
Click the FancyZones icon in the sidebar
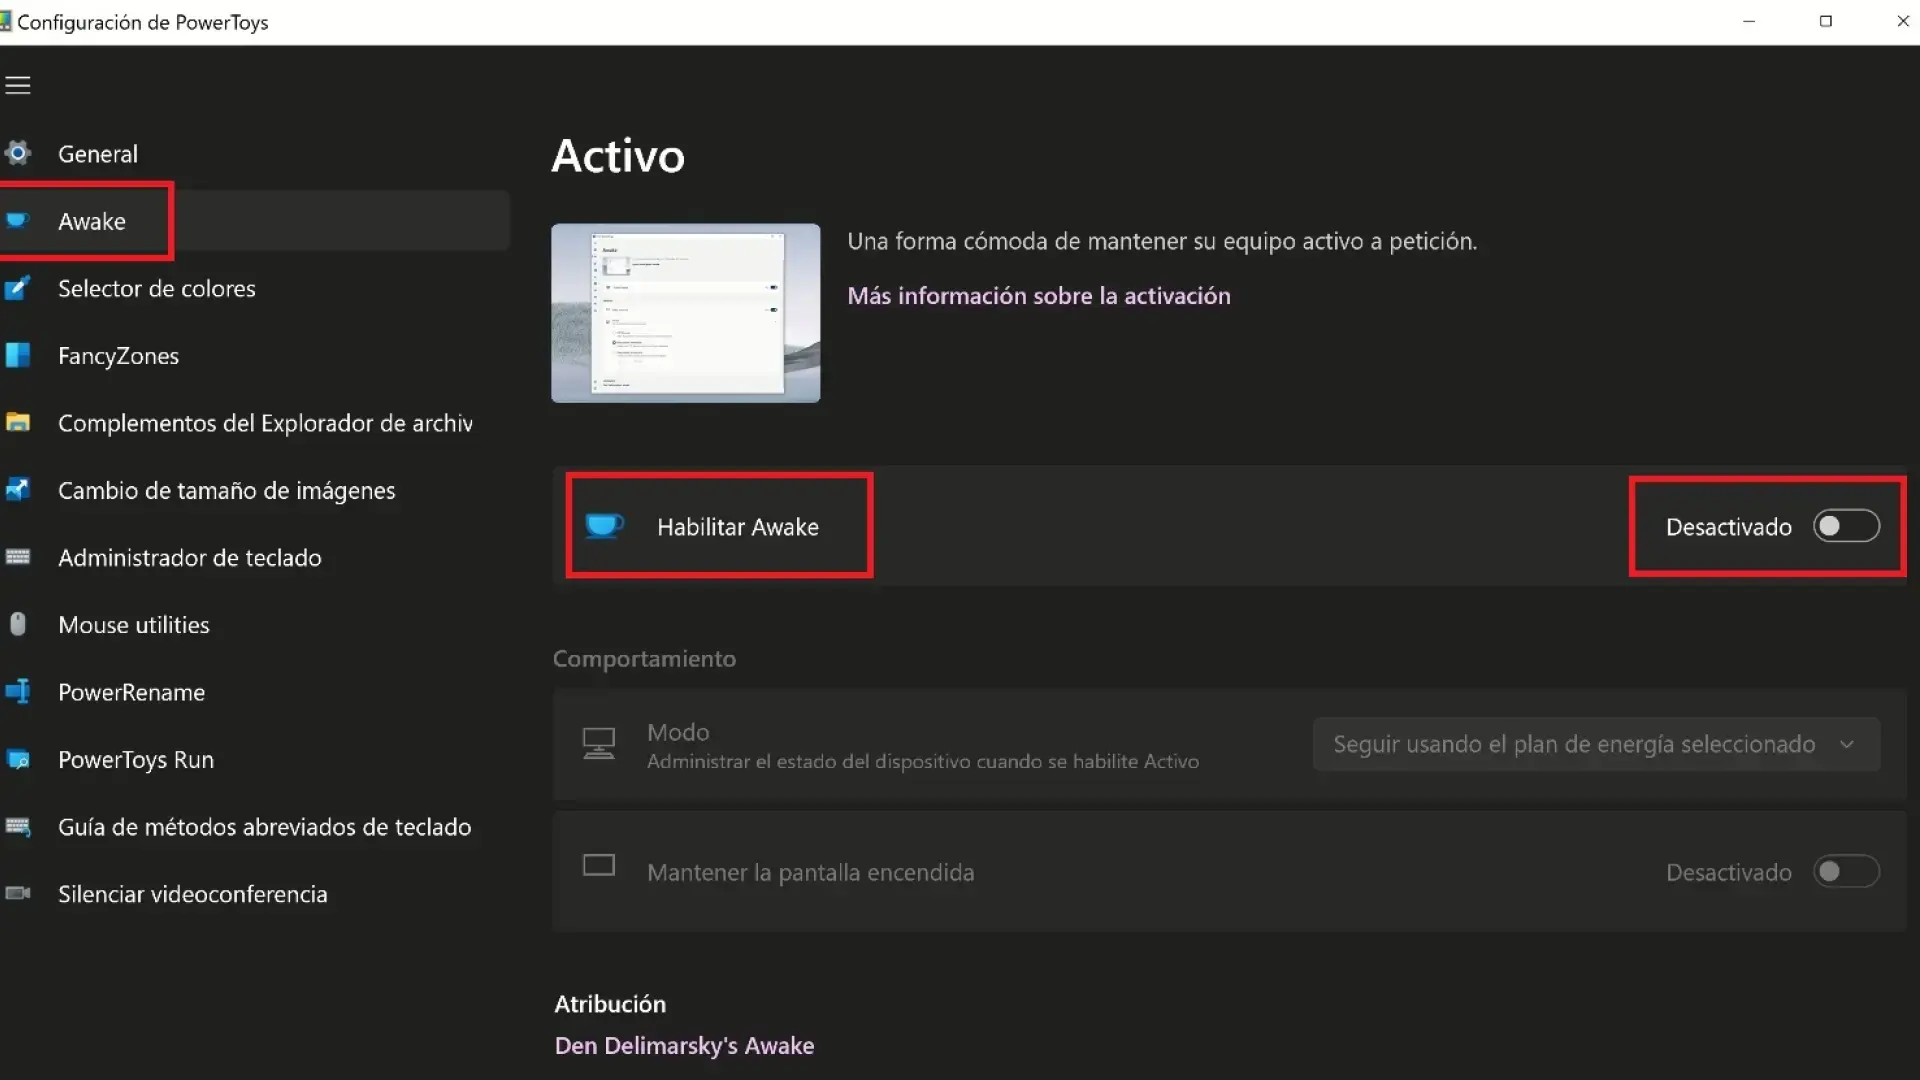point(18,355)
